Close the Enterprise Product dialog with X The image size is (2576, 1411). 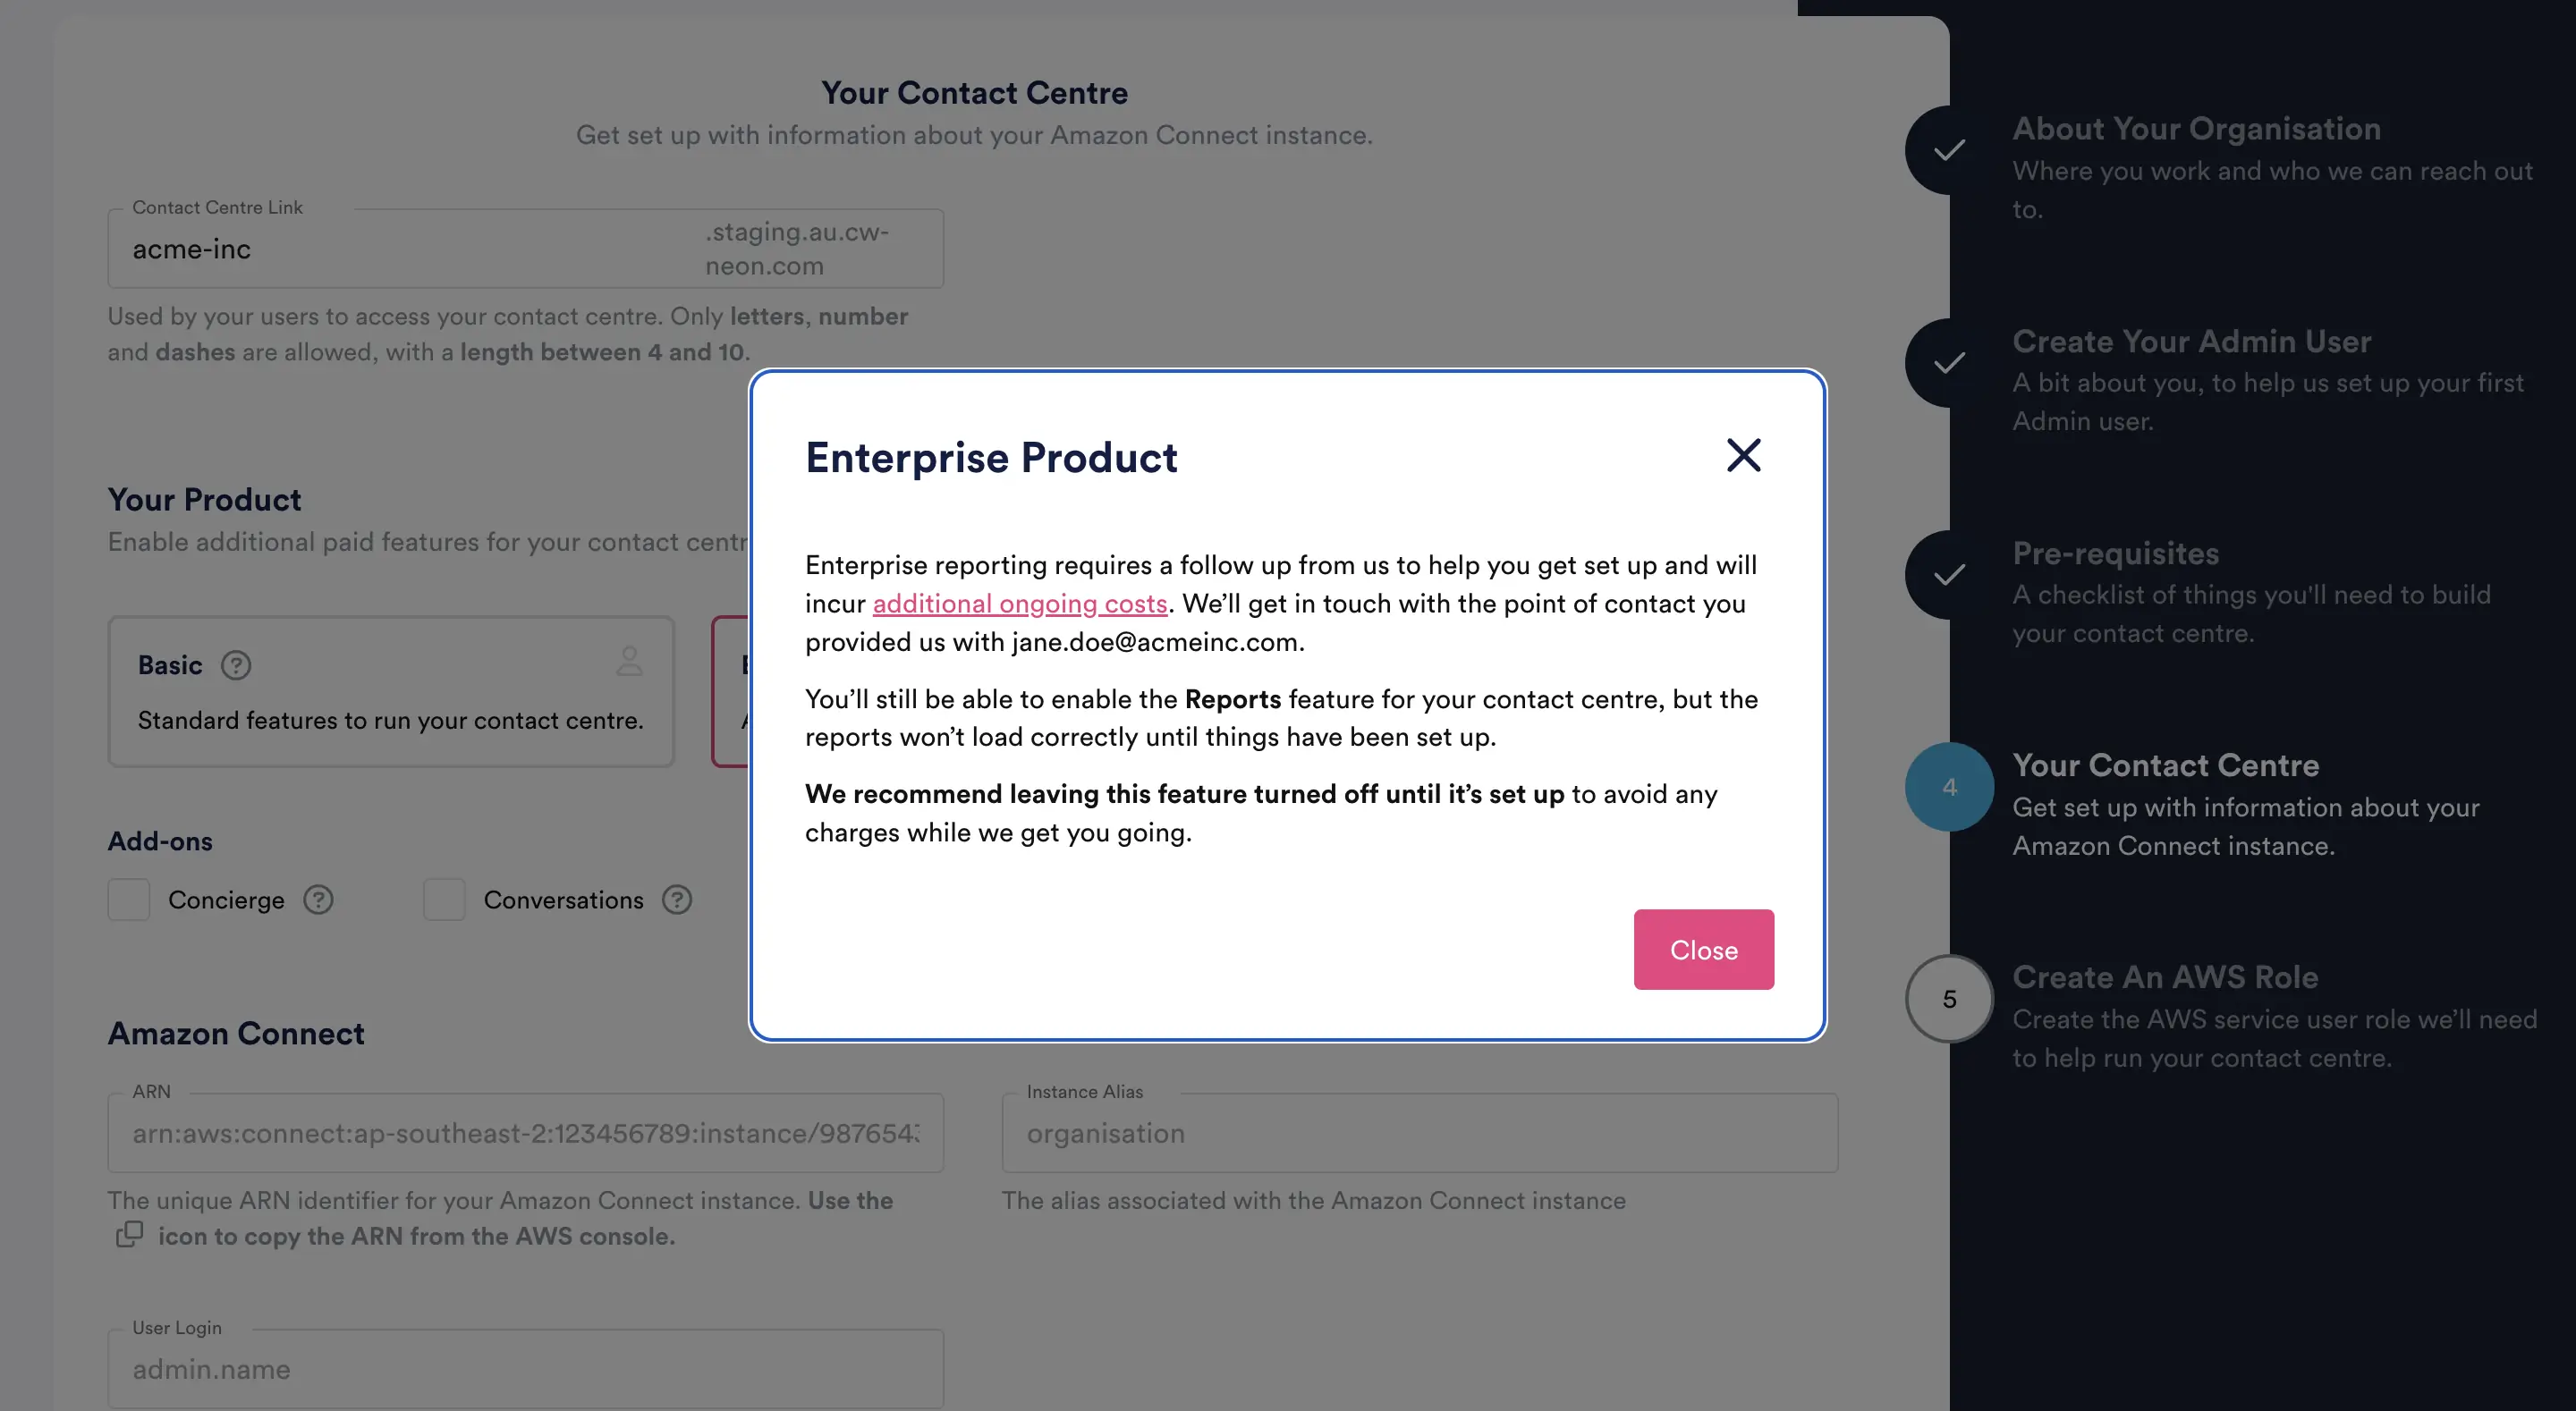[x=1743, y=455]
